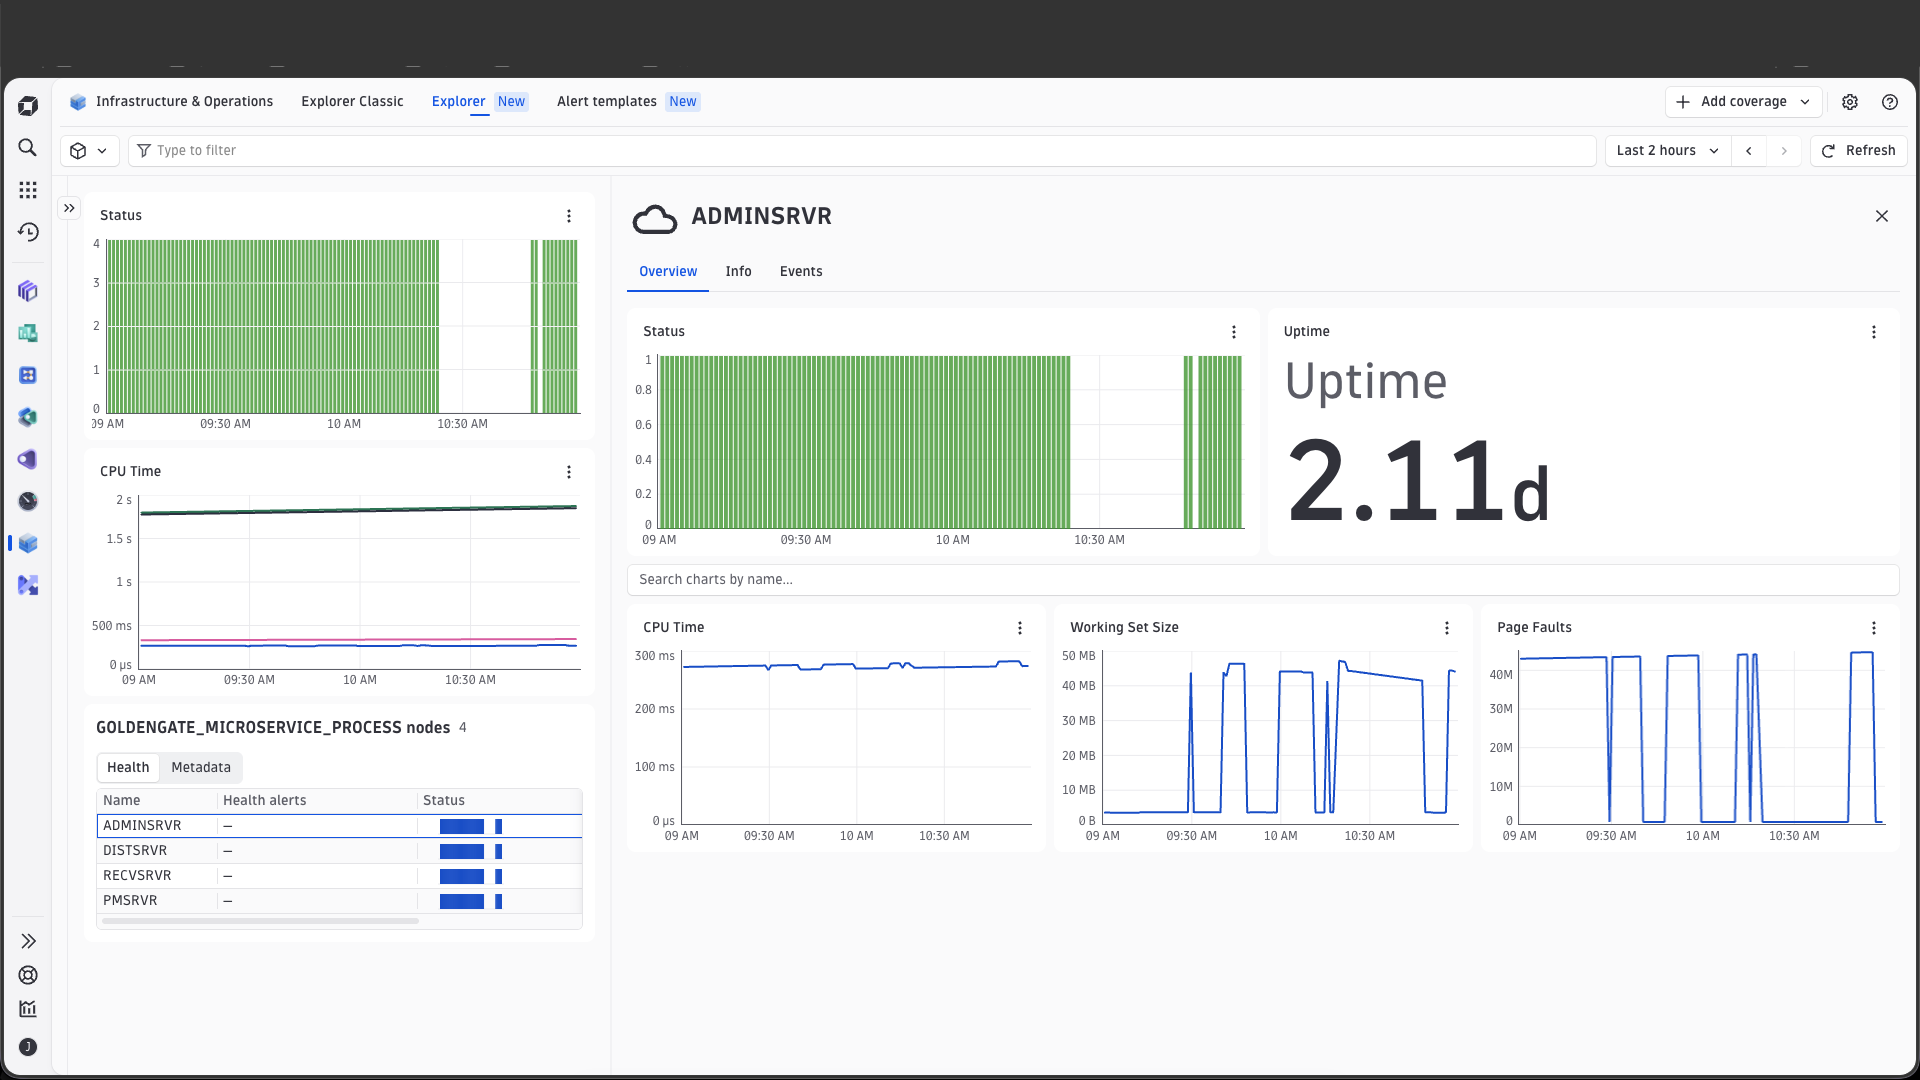Expand the left sidebar with double chevron
Screen dimensions: 1920x1080
(x=28, y=941)
